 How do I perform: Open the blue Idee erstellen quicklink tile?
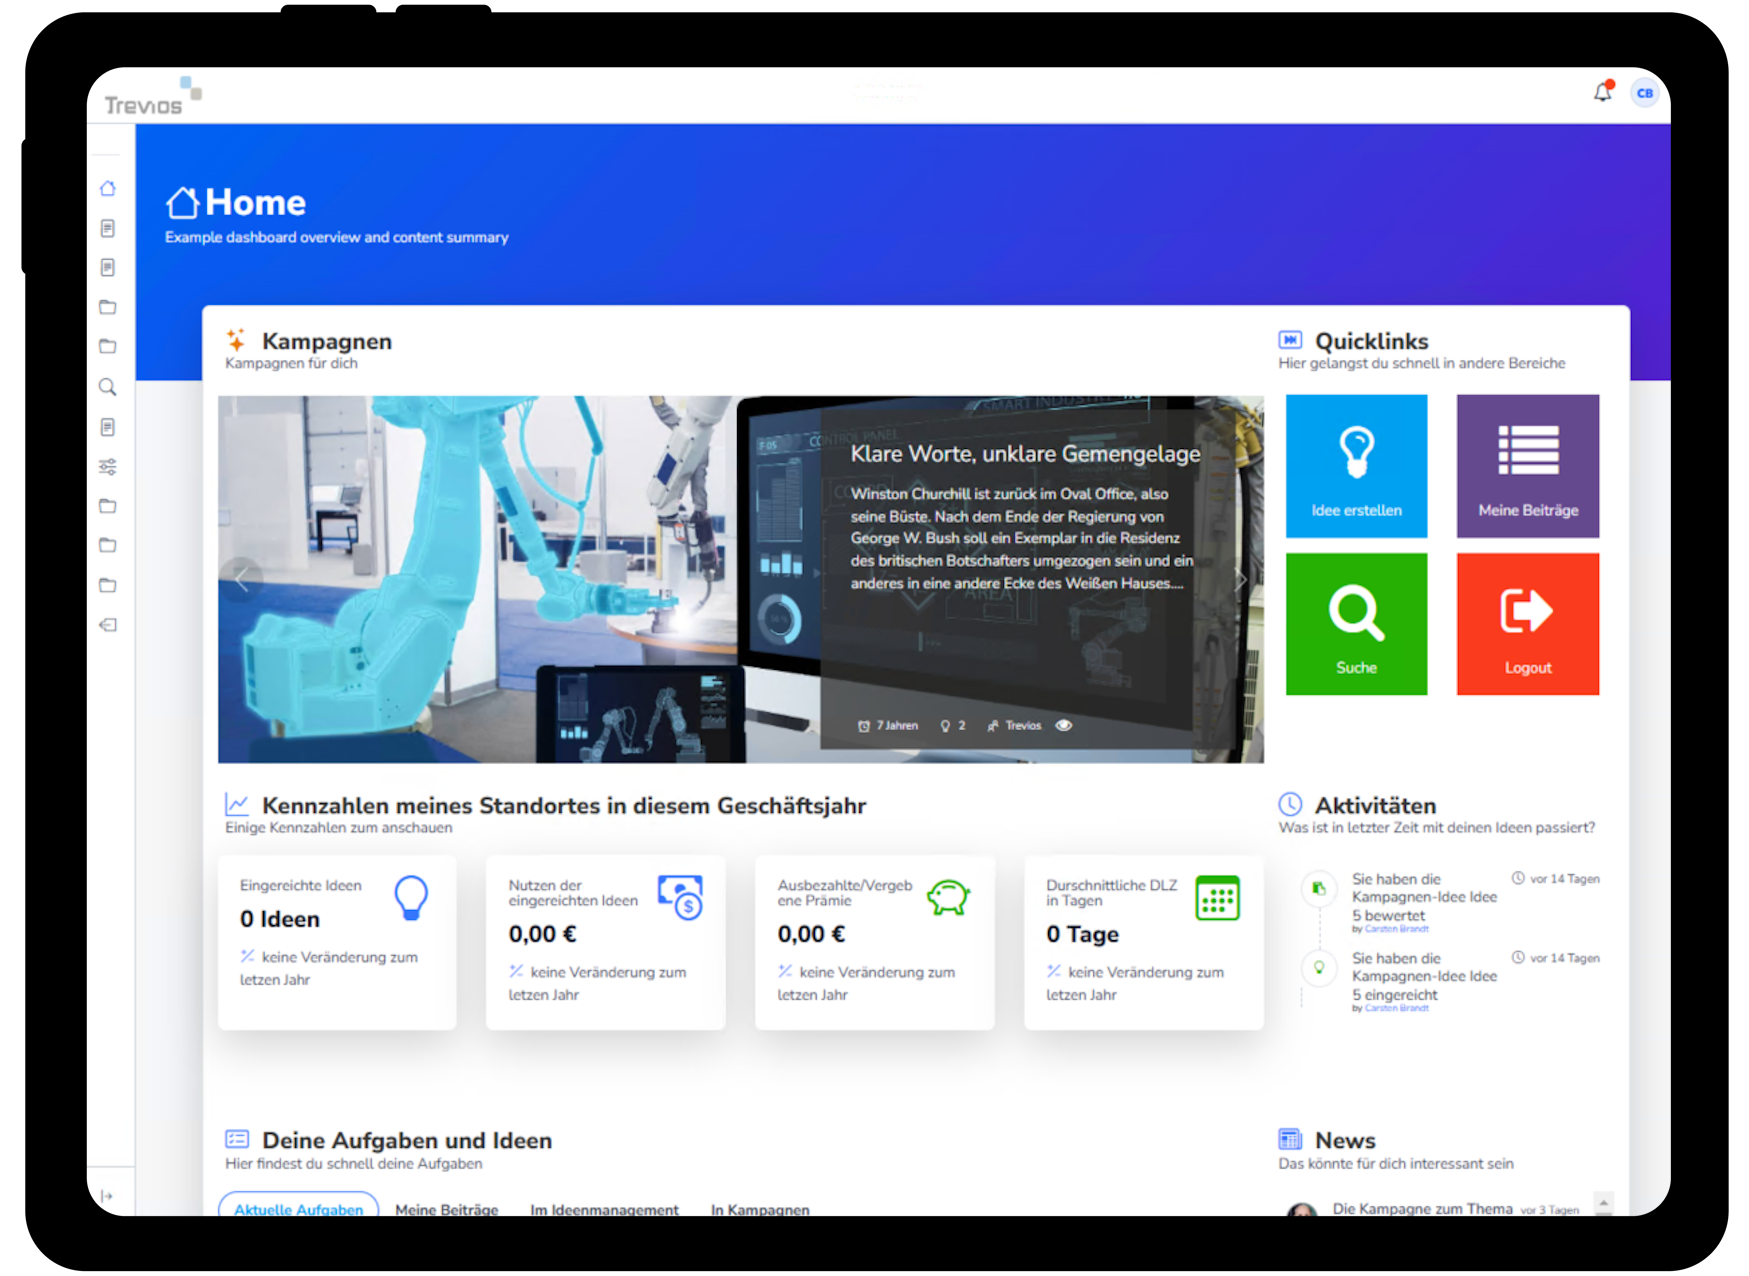[x=1356, y=465]
